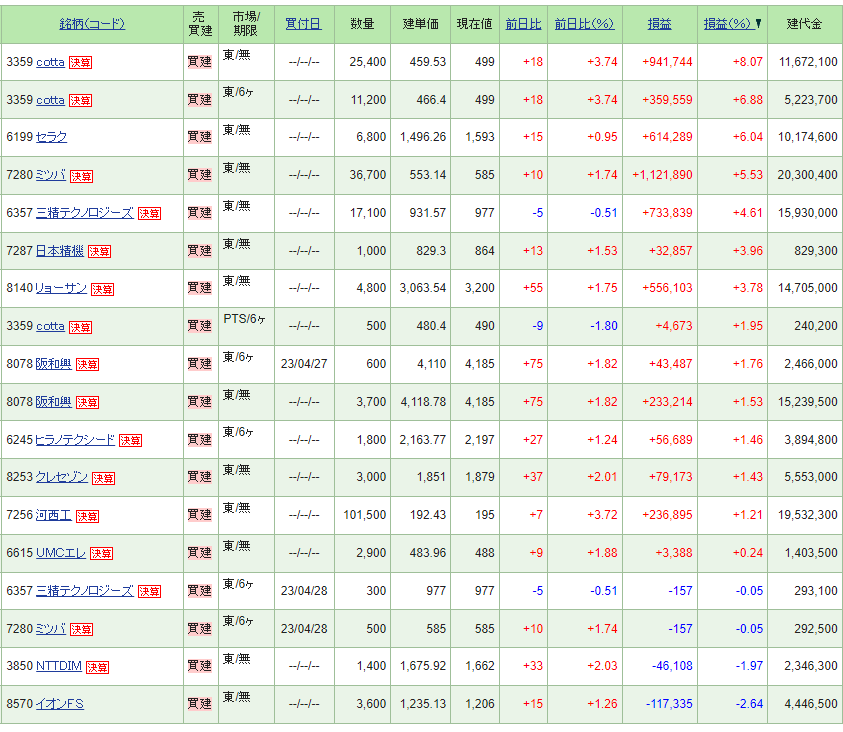843x732 pixels.
Task: Click the sort arrow beside 損益(%)
Action: click(759, 23)
